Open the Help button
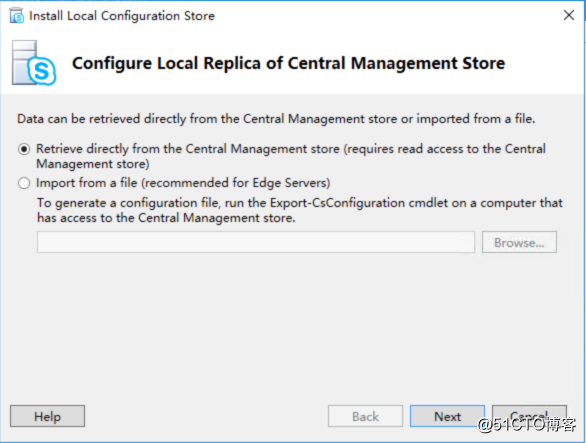Screen dimensions: 586x443 (x=47, y=416)
